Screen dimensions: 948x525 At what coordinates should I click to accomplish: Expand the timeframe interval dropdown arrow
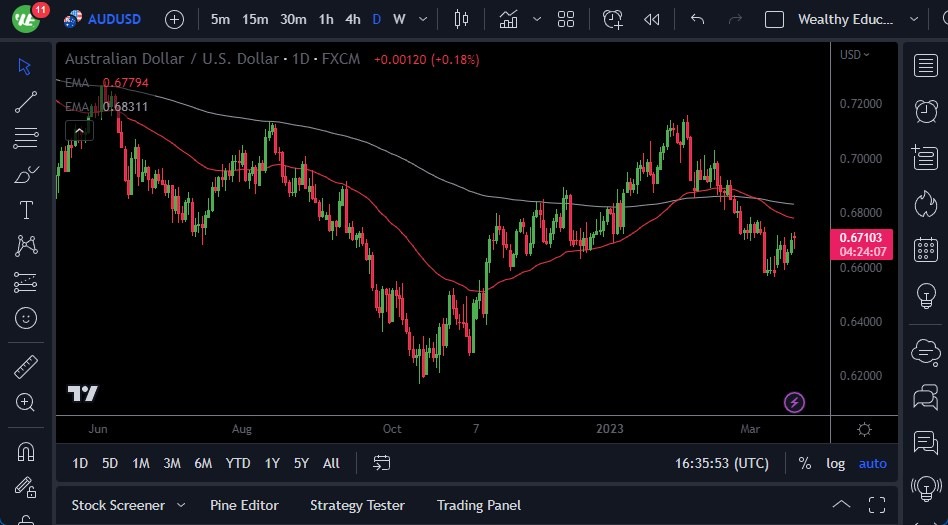(424, 19)
